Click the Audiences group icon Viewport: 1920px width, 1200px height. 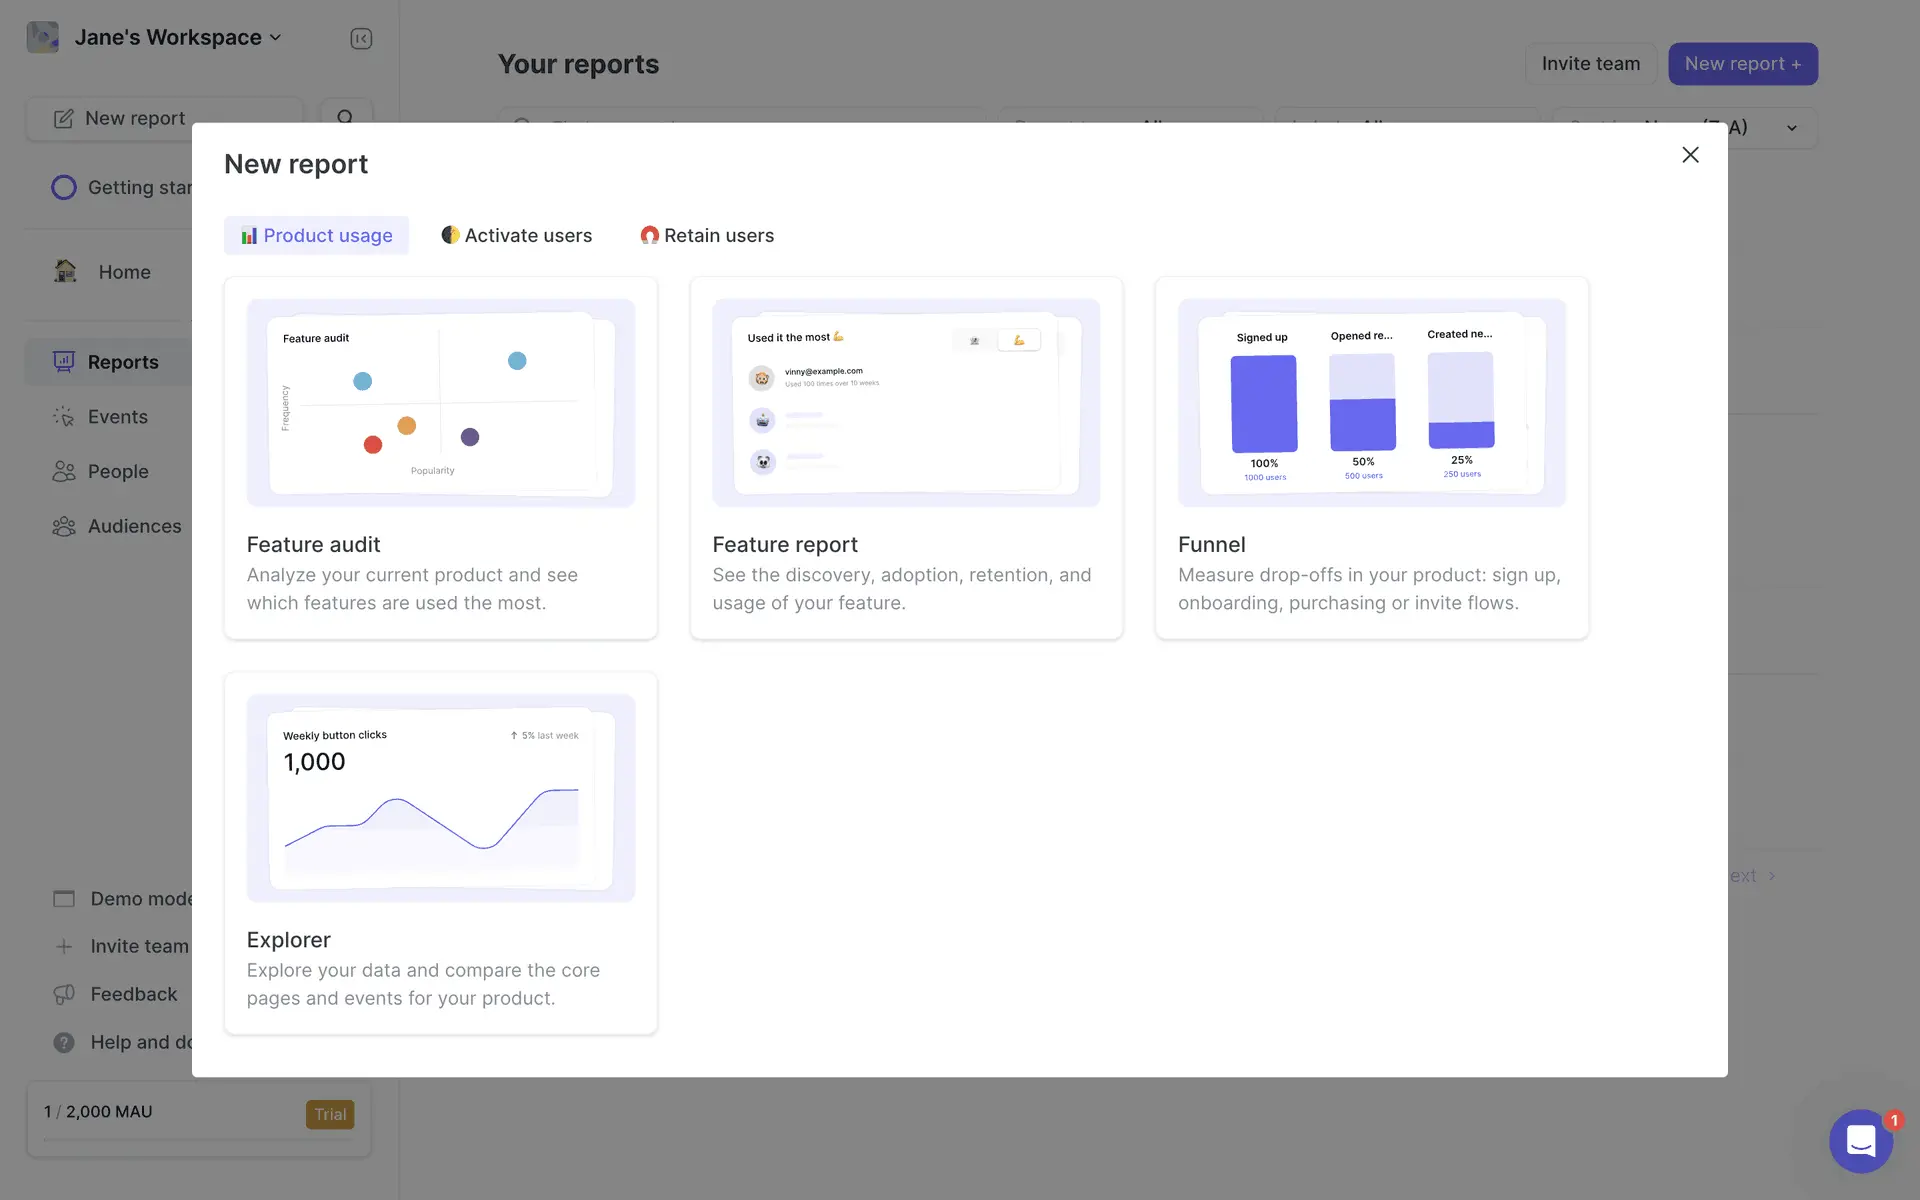(64, 526)
